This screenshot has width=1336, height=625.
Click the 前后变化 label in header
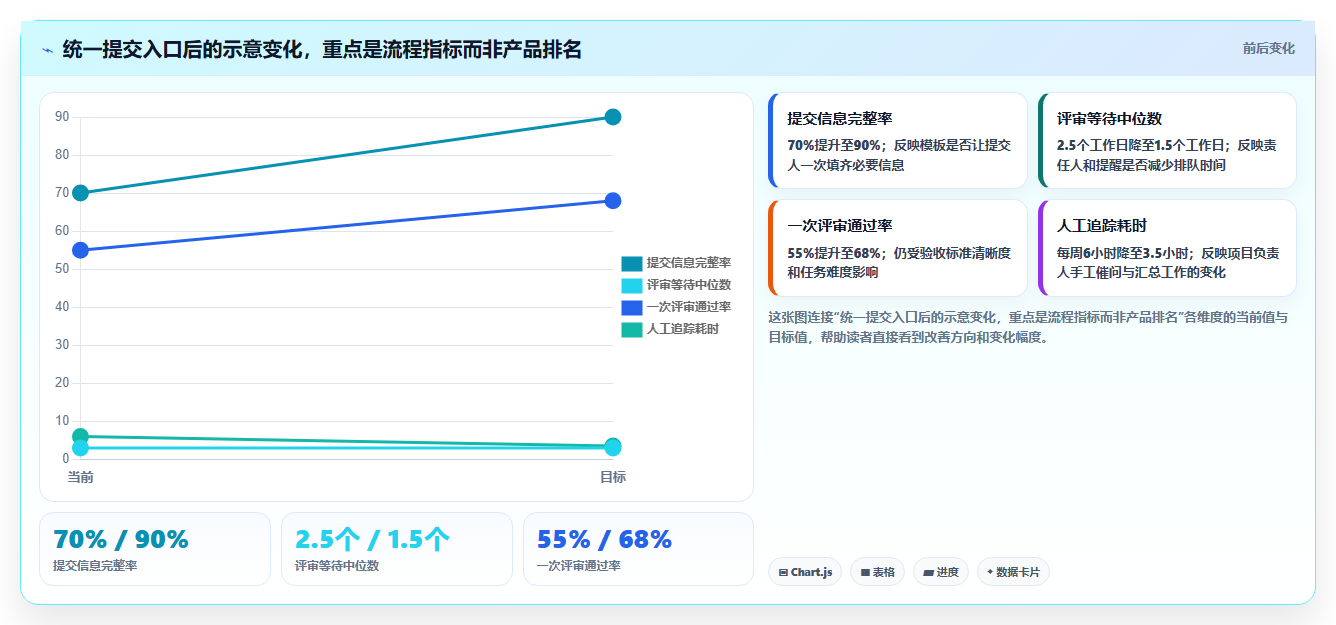(1269, 48)
